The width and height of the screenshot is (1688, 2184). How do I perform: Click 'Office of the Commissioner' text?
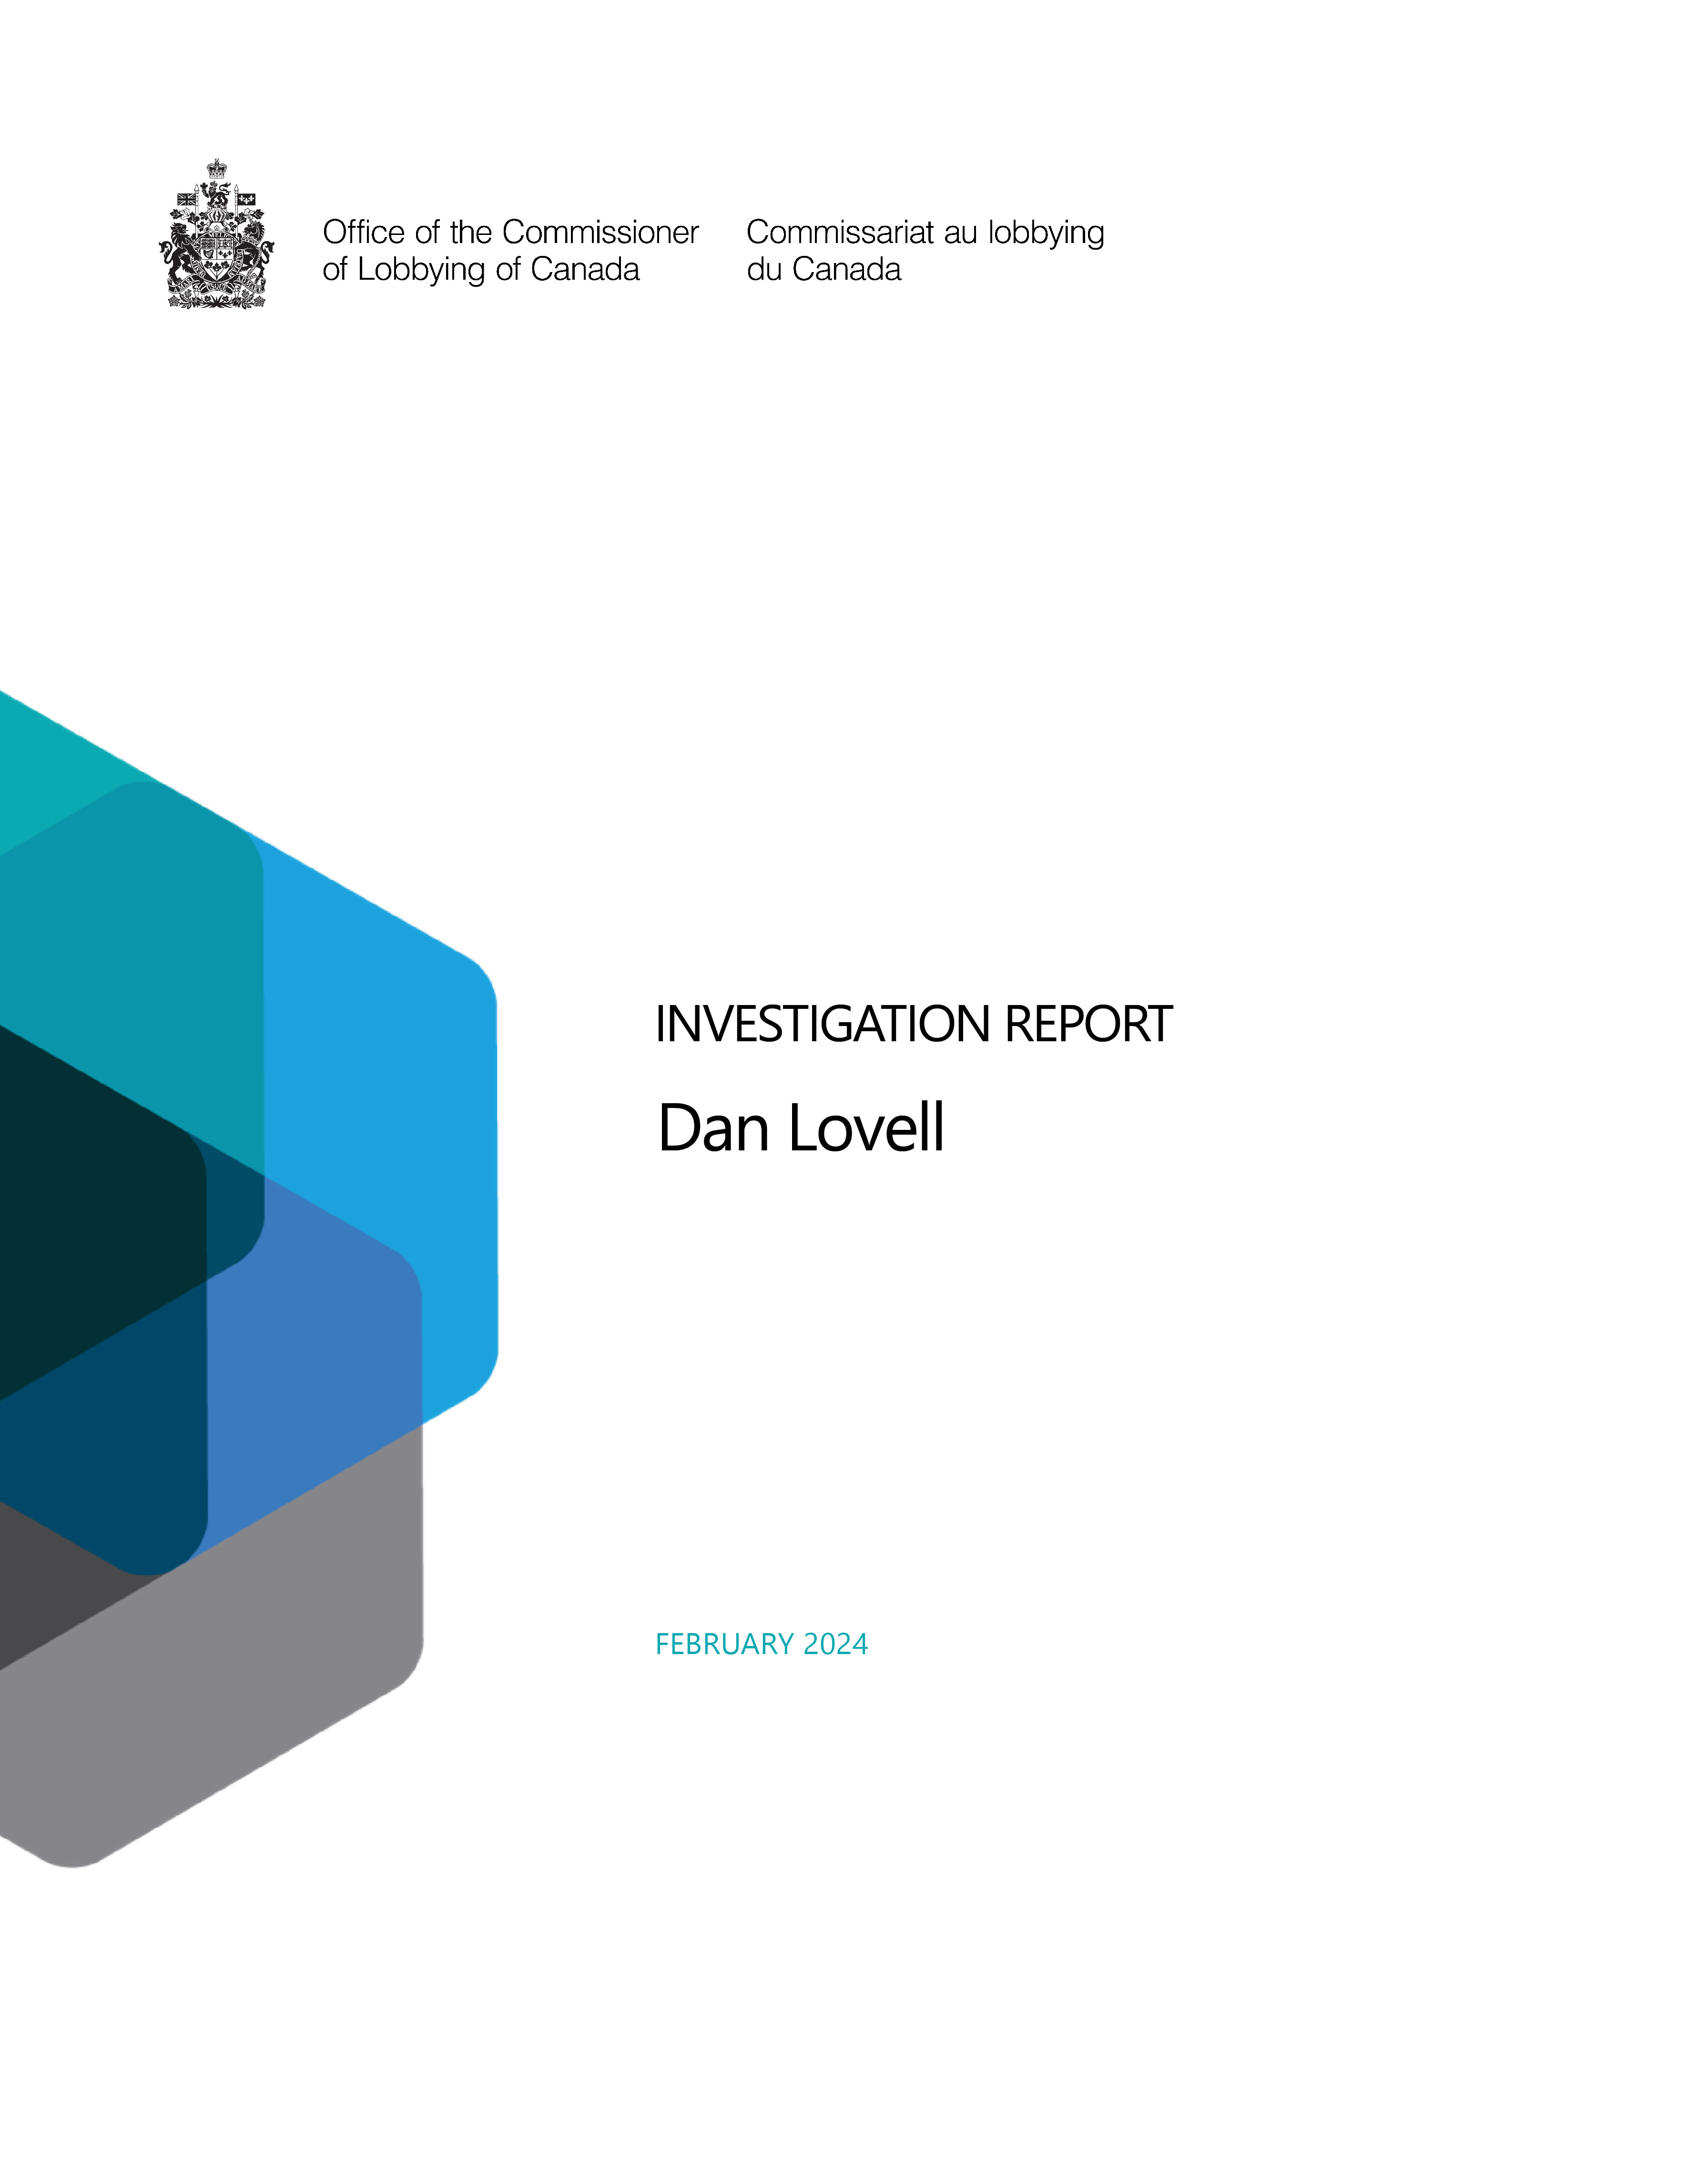coord(510,232)
